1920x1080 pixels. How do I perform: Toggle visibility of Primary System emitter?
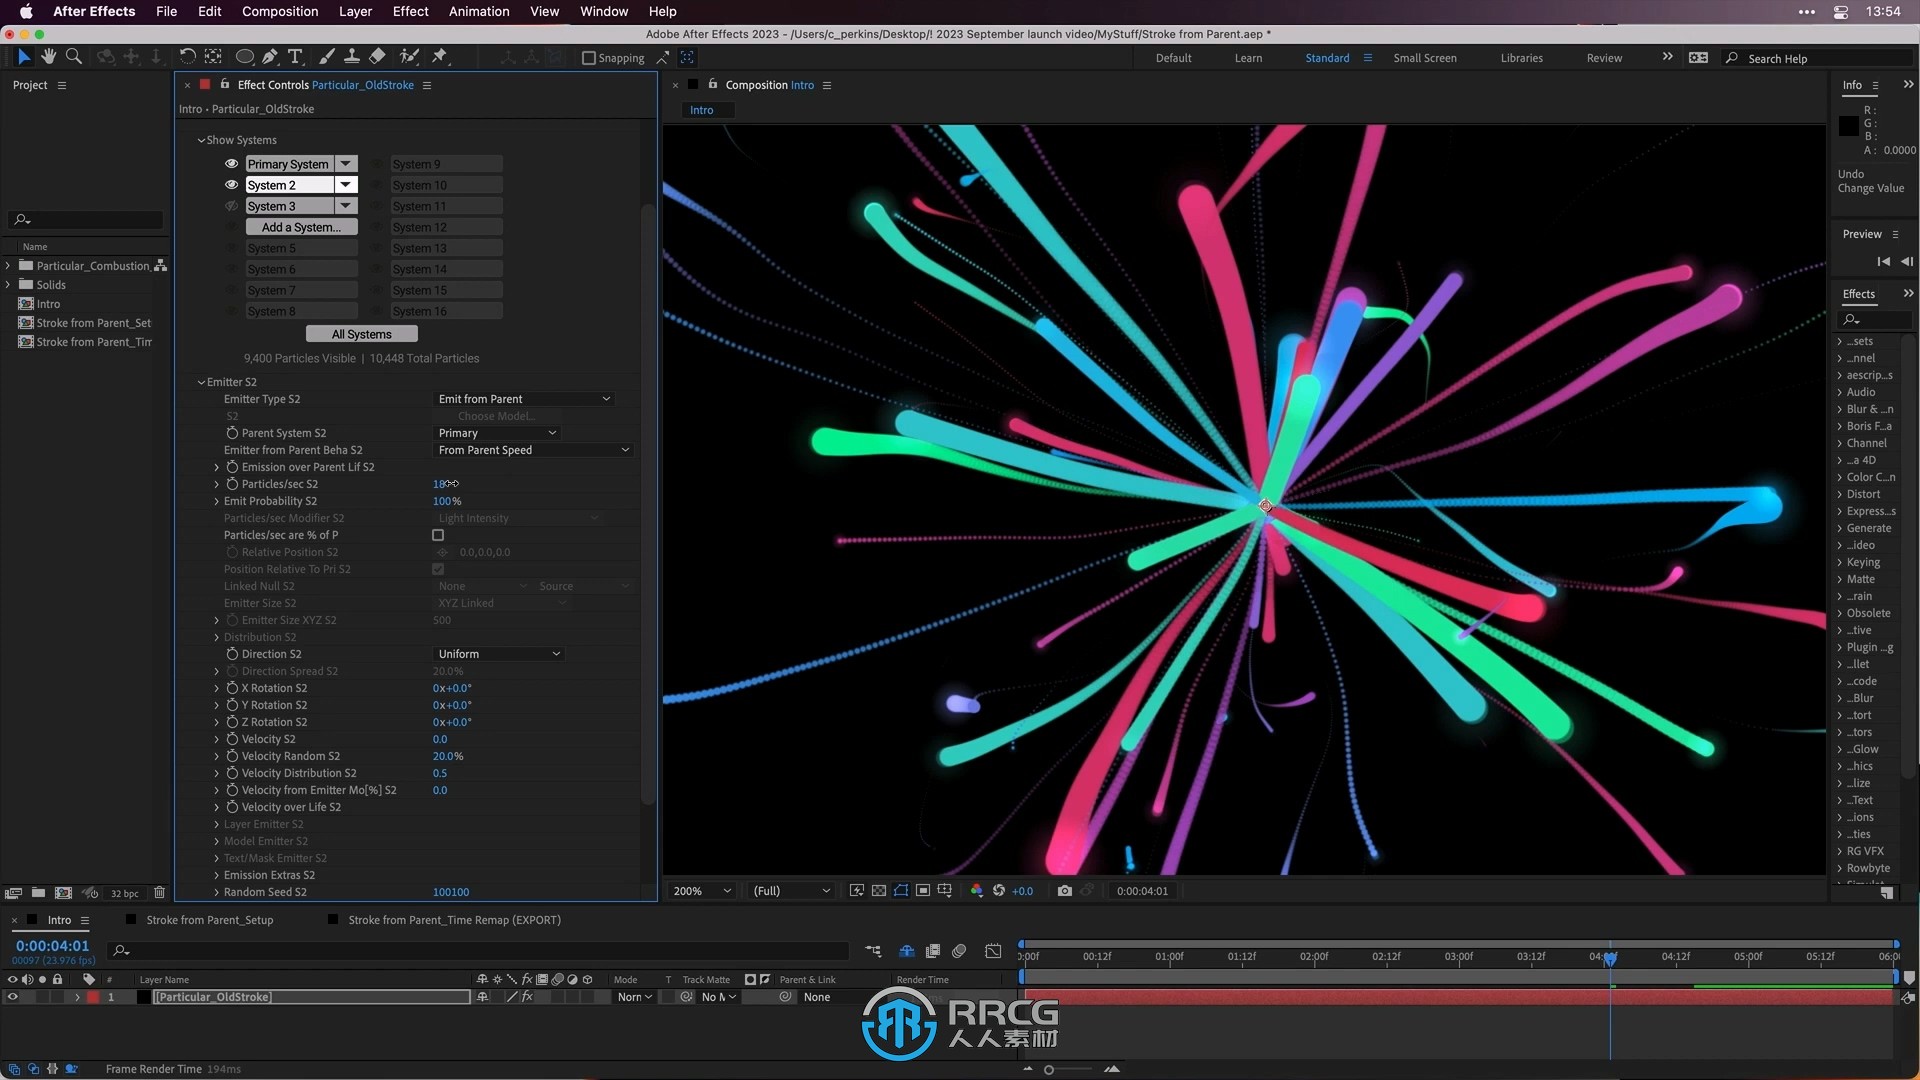pos(233,162)
